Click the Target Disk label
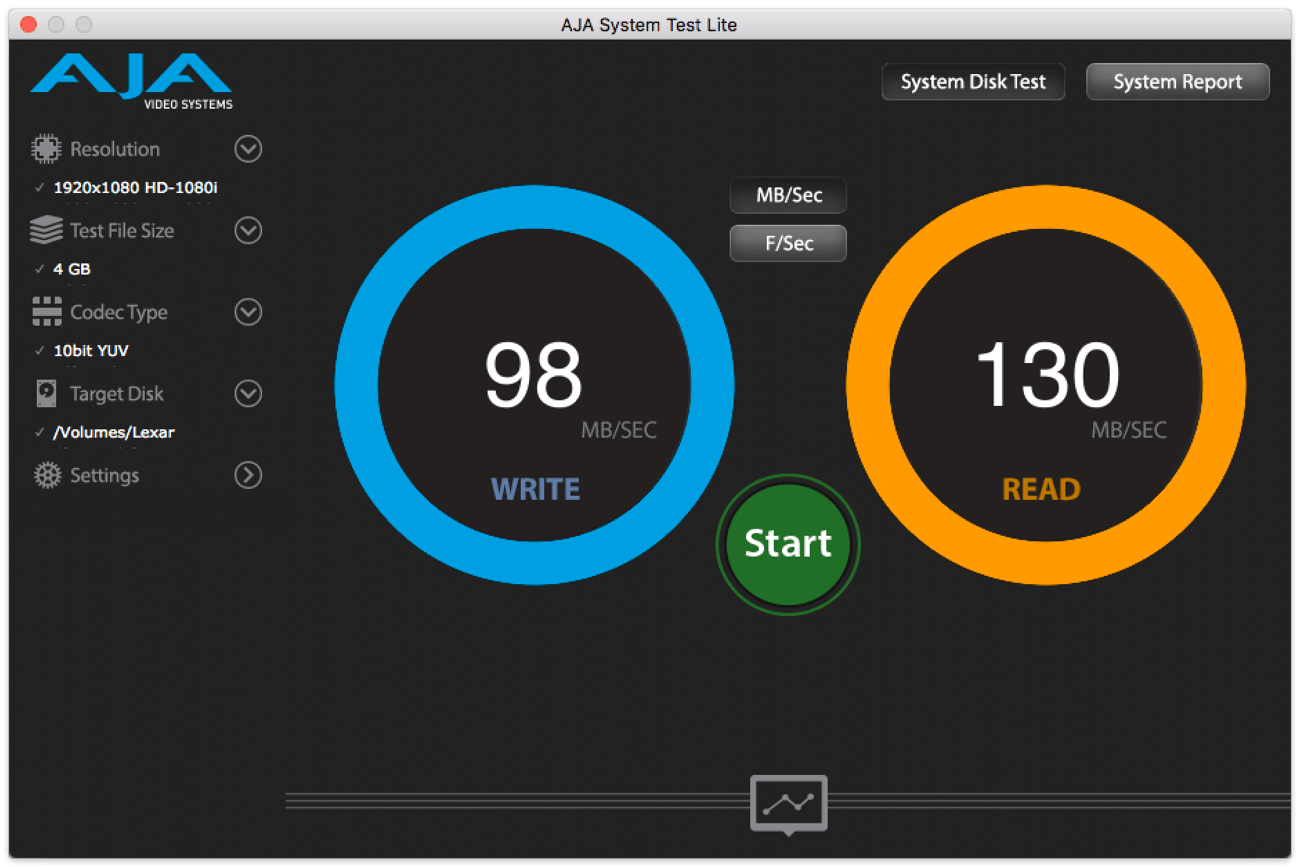This screenshot has height=867, width=1300. click(x=117, y=394)
